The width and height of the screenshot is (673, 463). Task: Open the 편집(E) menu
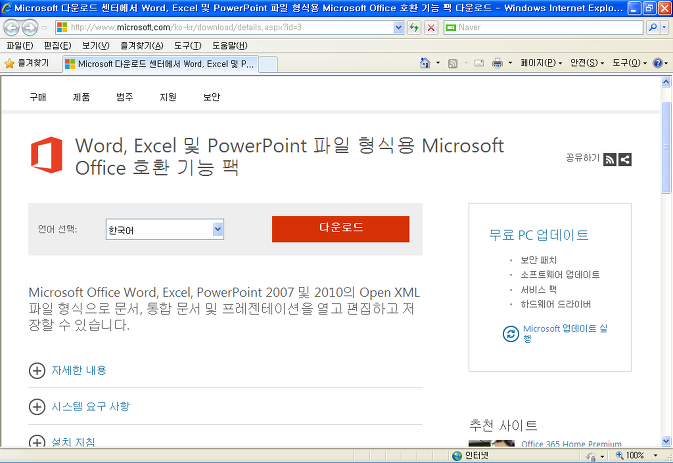(x=58, y=45)
